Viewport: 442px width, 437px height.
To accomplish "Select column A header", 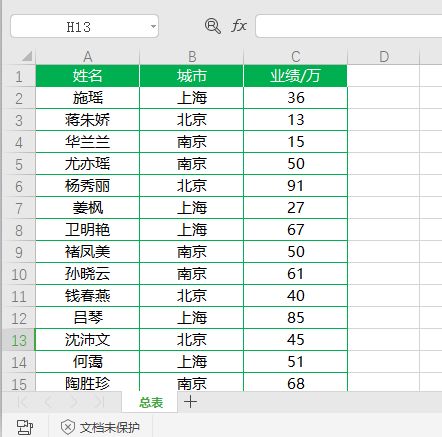I will coord(88,56).
